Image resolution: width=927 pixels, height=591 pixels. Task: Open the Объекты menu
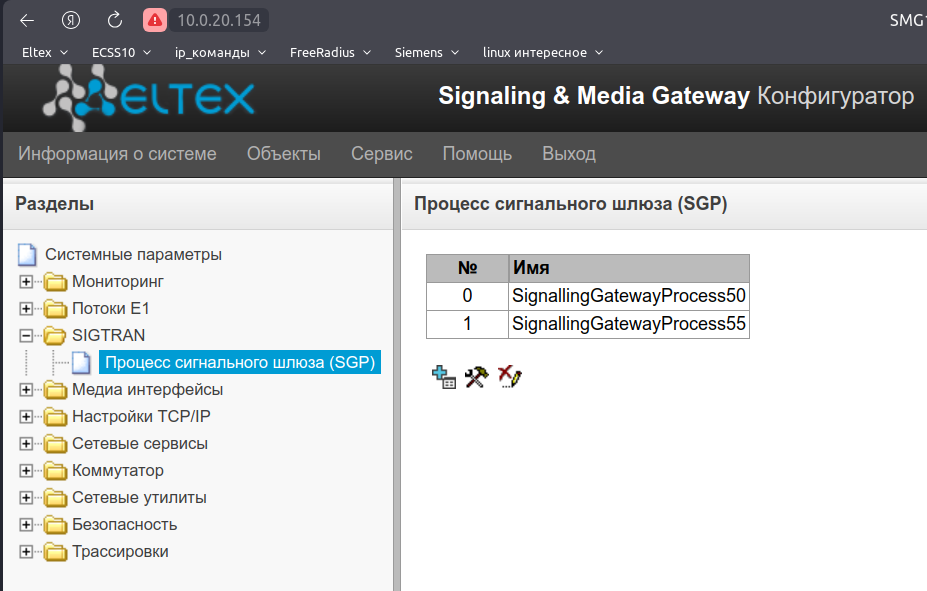(284, 154)
